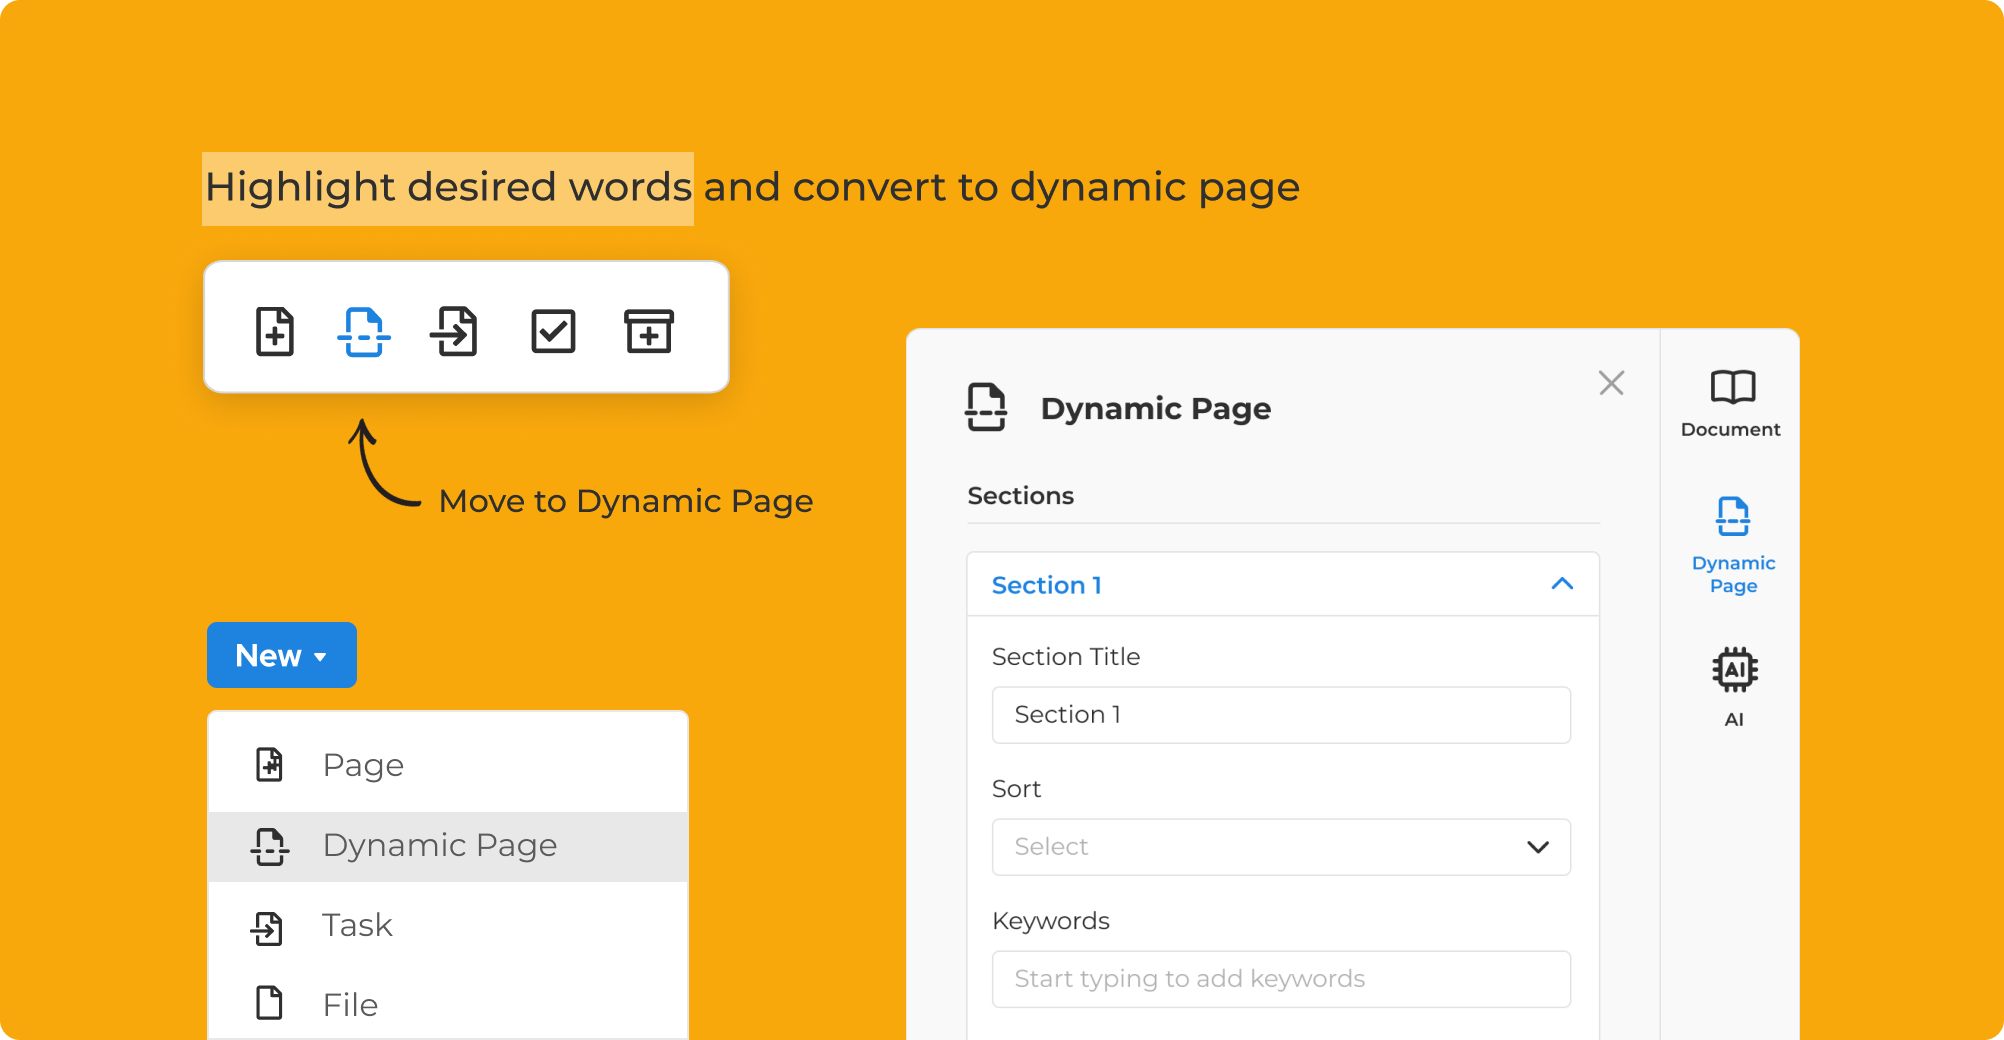Click the Keywords input field

tap(1281, 979)
